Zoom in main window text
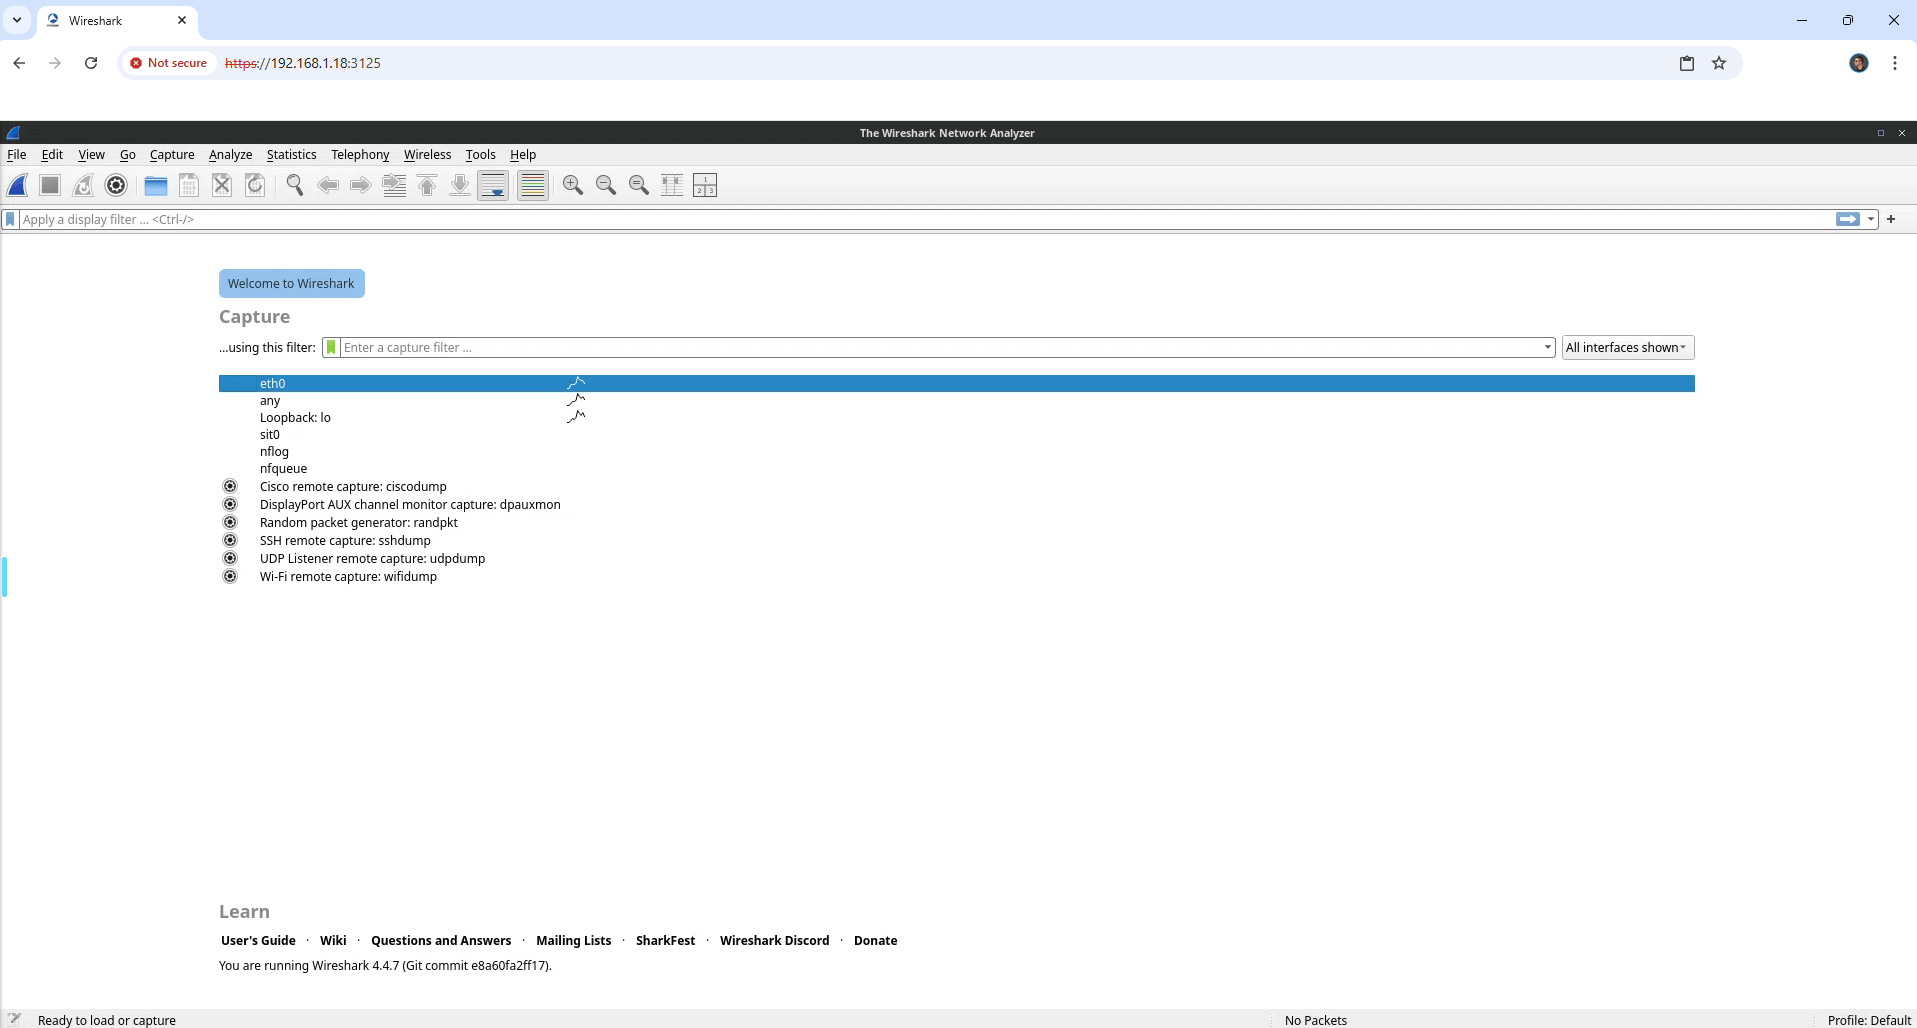This screenshot has height=1028, width=1917. pos(573,185)
